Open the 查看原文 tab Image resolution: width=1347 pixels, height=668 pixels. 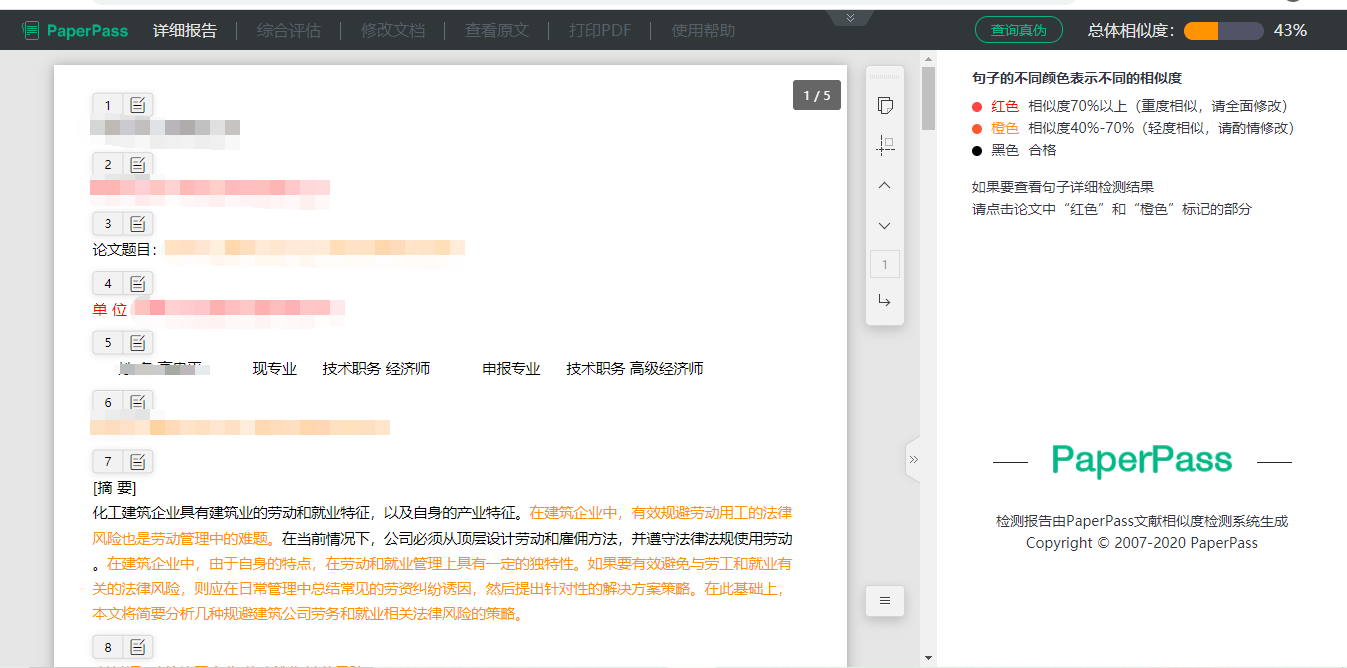pyautogui.click(x=497, y=30)
